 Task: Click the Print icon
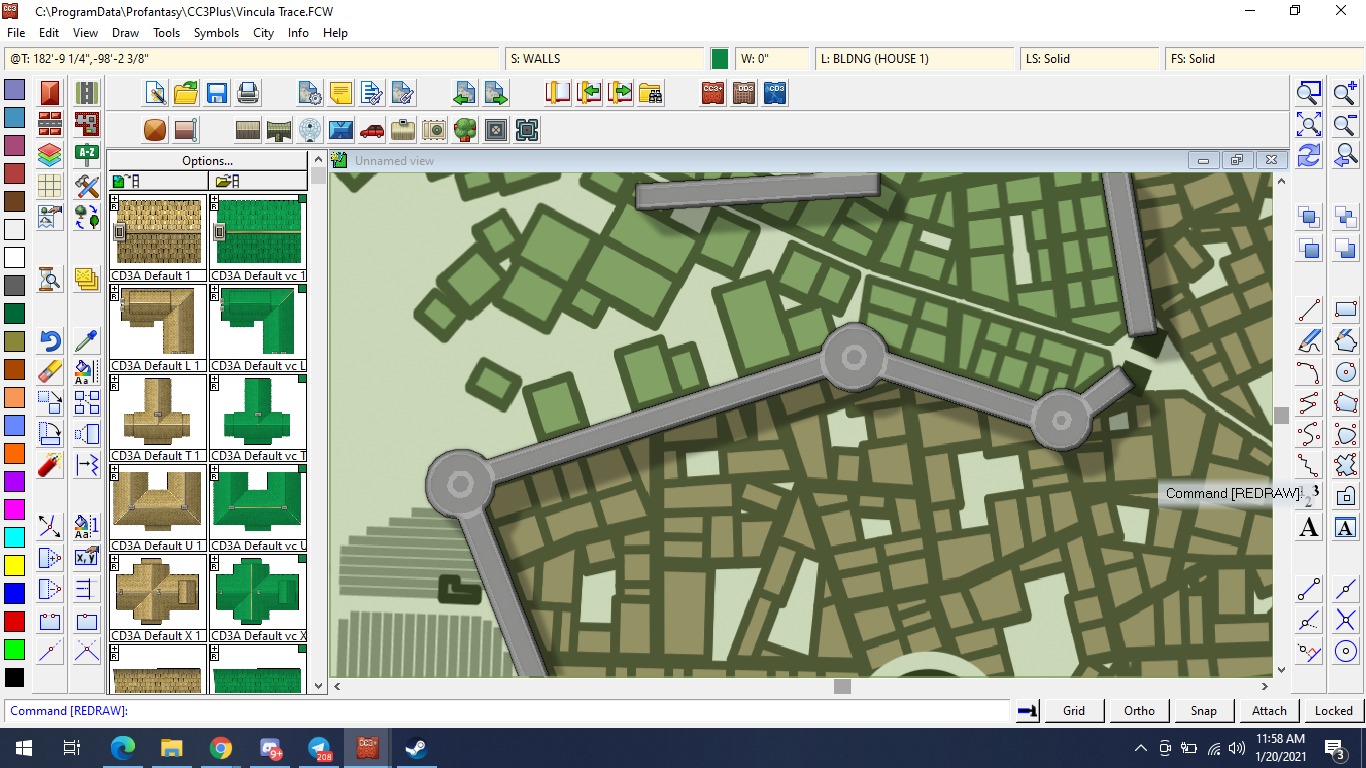[x=248, y=94]
